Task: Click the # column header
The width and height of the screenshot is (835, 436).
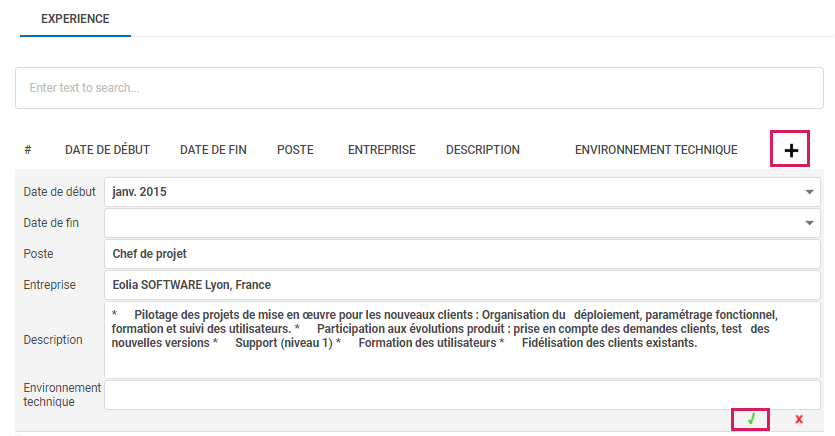Action: (x=28, y=150)
